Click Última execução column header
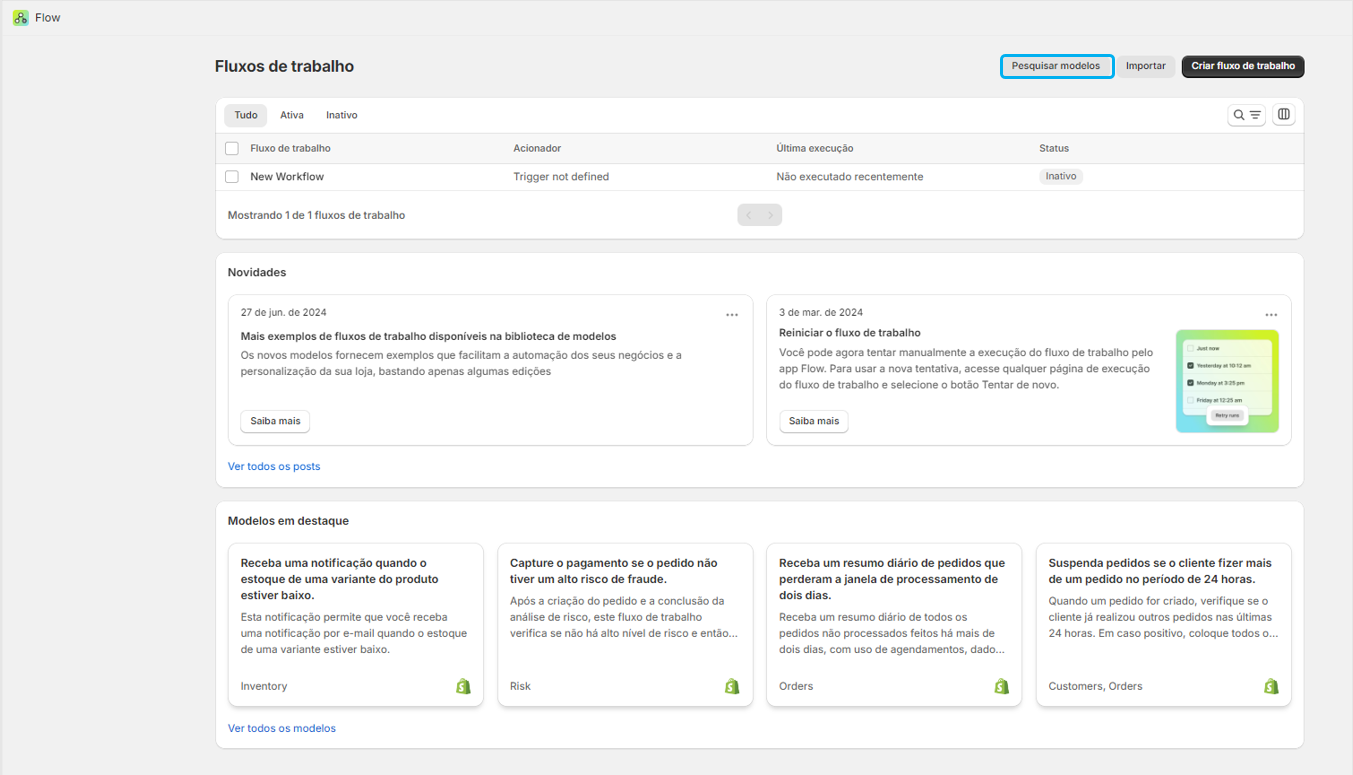 tap(815, 148)
